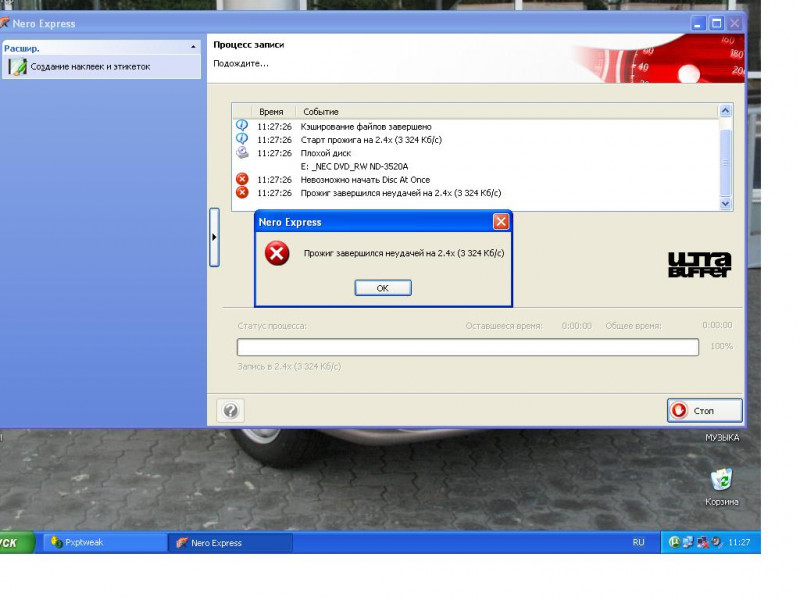Open the Пуск start button

[16, 543]
